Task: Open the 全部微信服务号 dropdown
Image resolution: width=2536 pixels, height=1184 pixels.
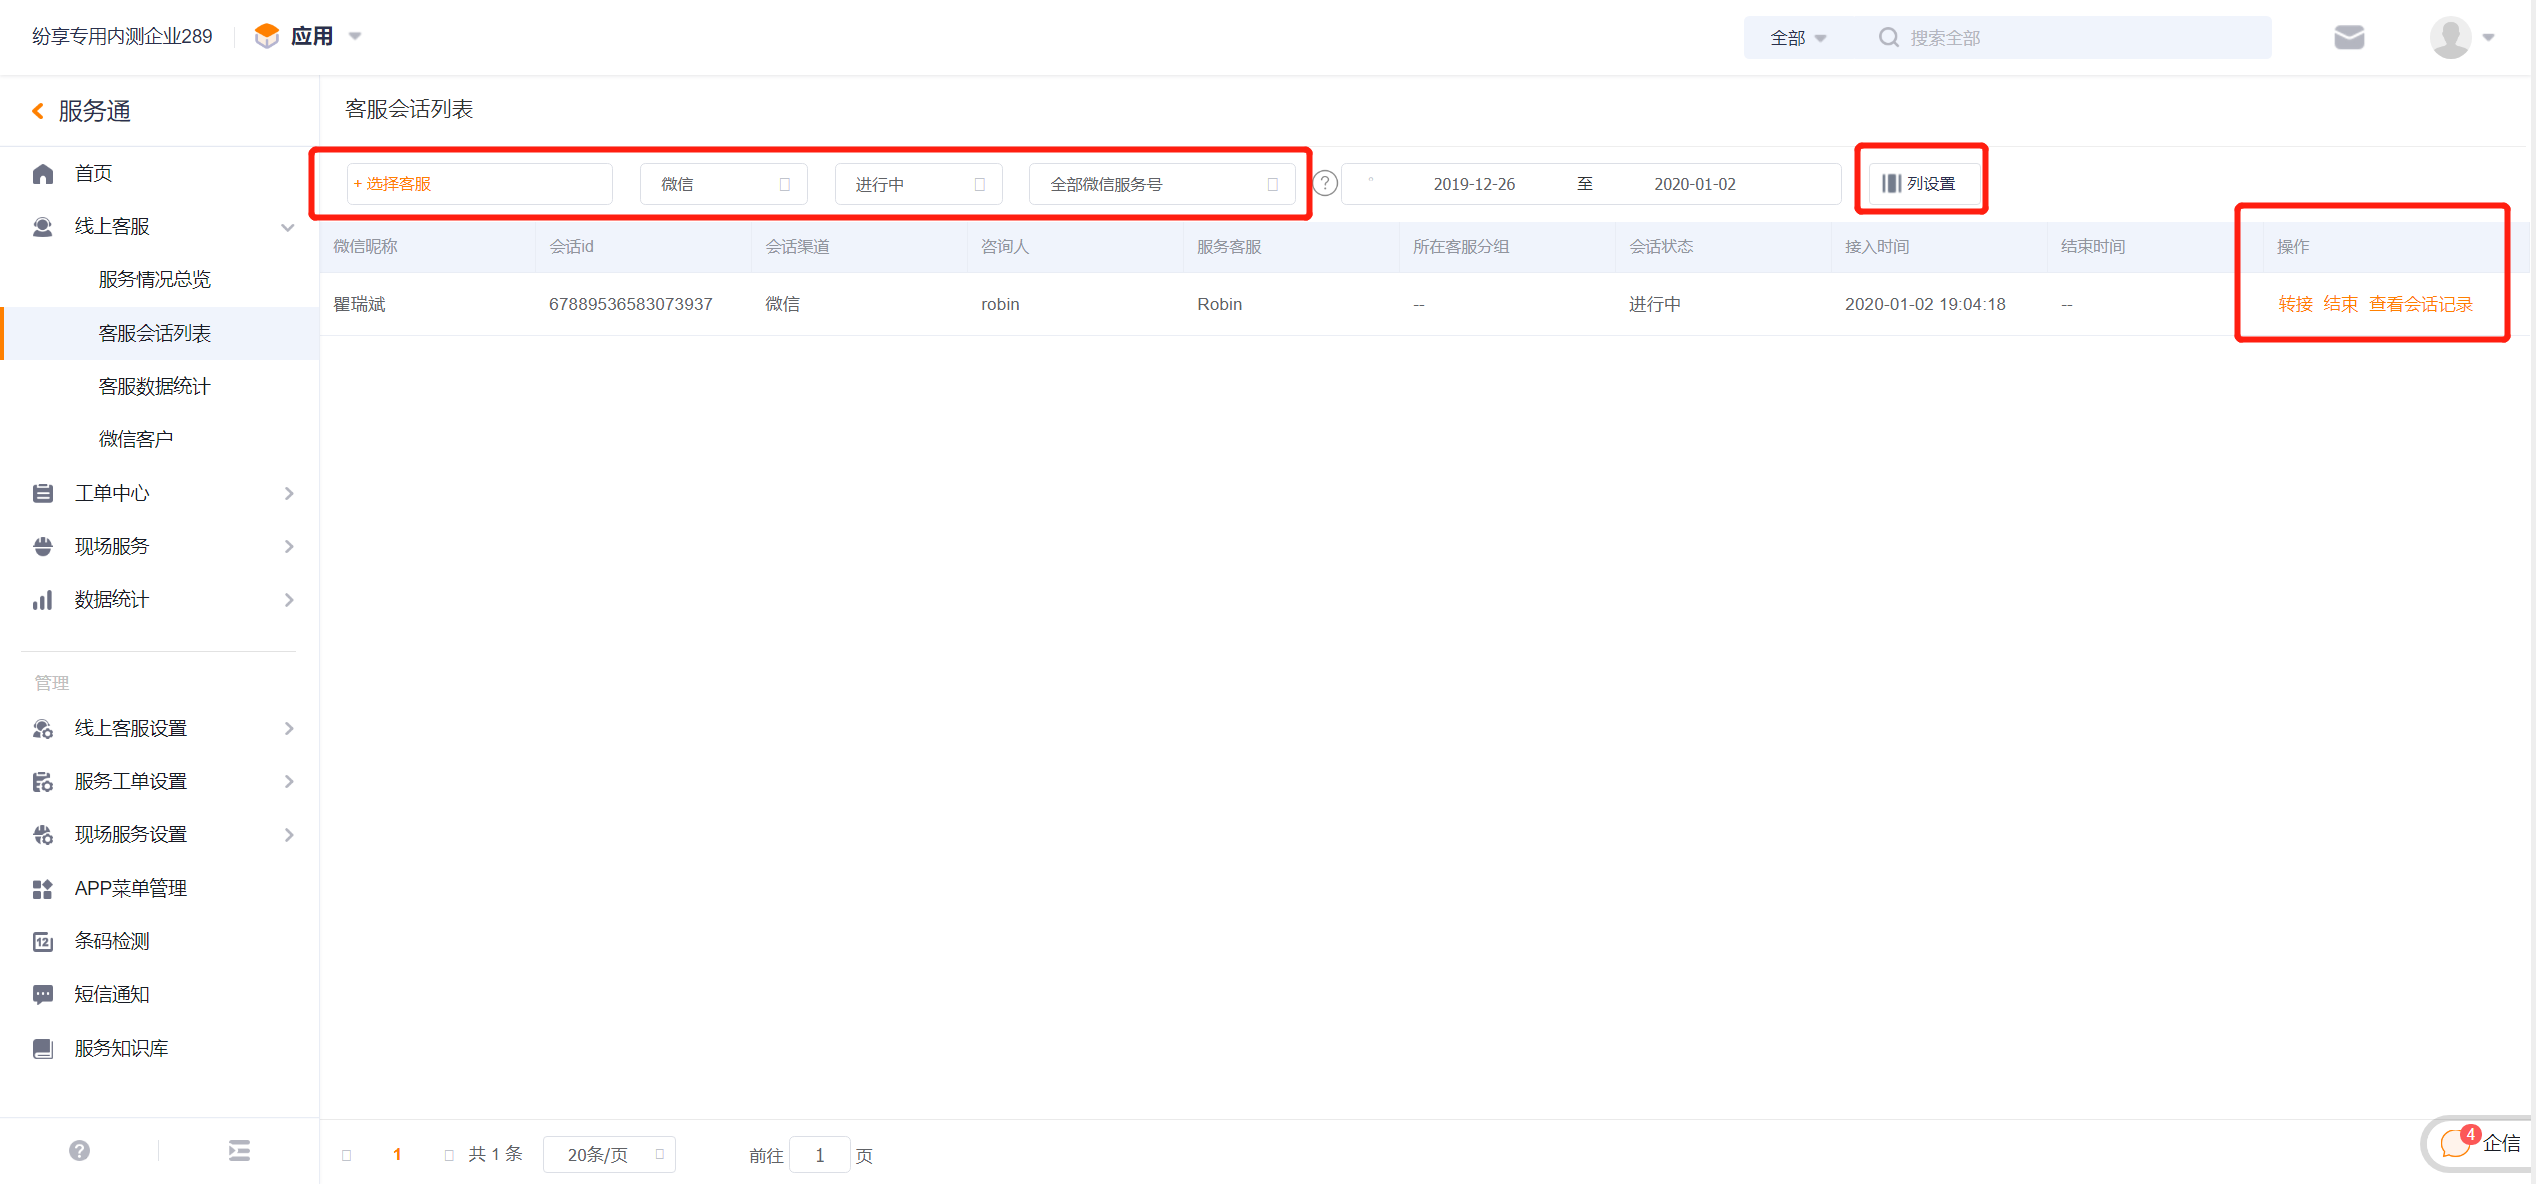Action: 1162,184
